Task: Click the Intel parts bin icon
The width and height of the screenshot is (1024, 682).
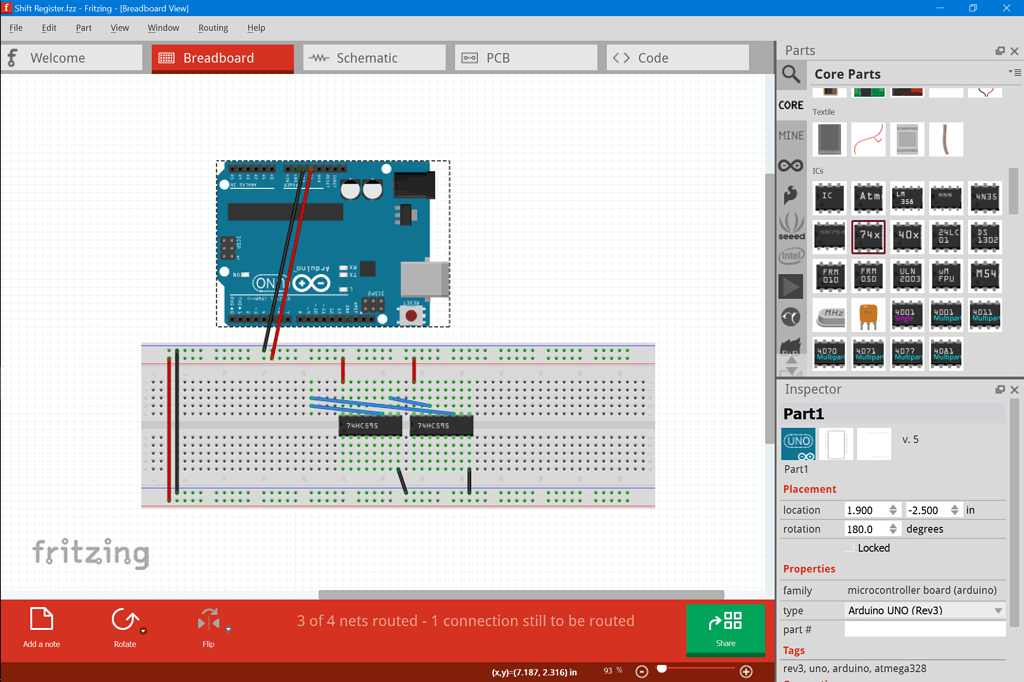Action: tap(791, 255)
